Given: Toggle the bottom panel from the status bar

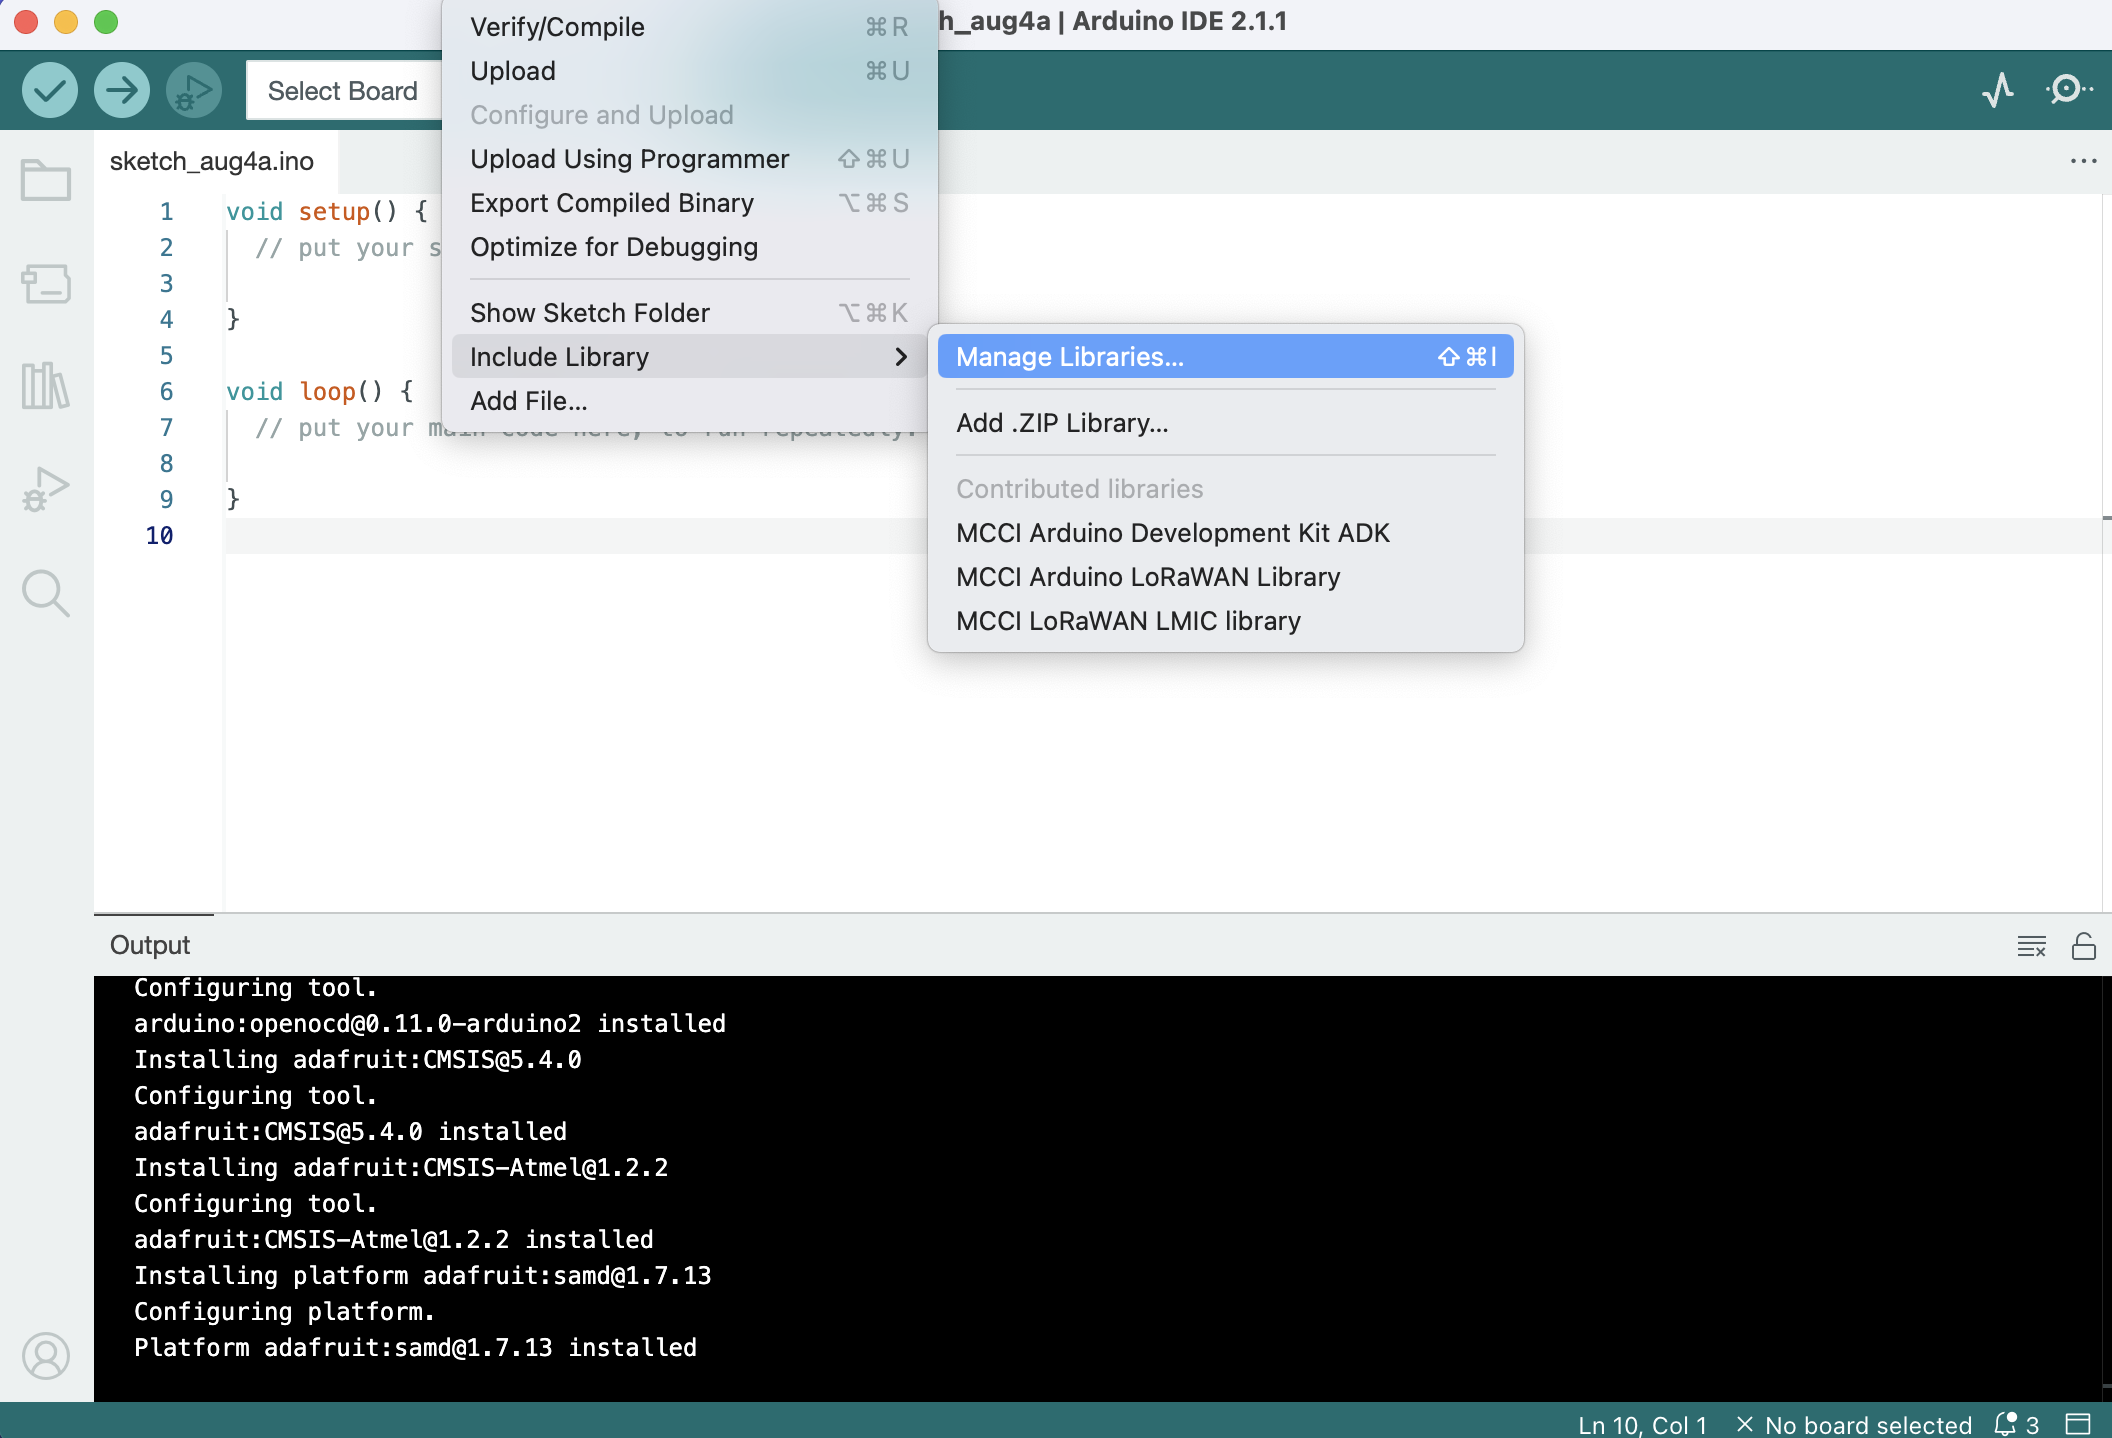Looking at the screenshot, I should (2079, 1424).
